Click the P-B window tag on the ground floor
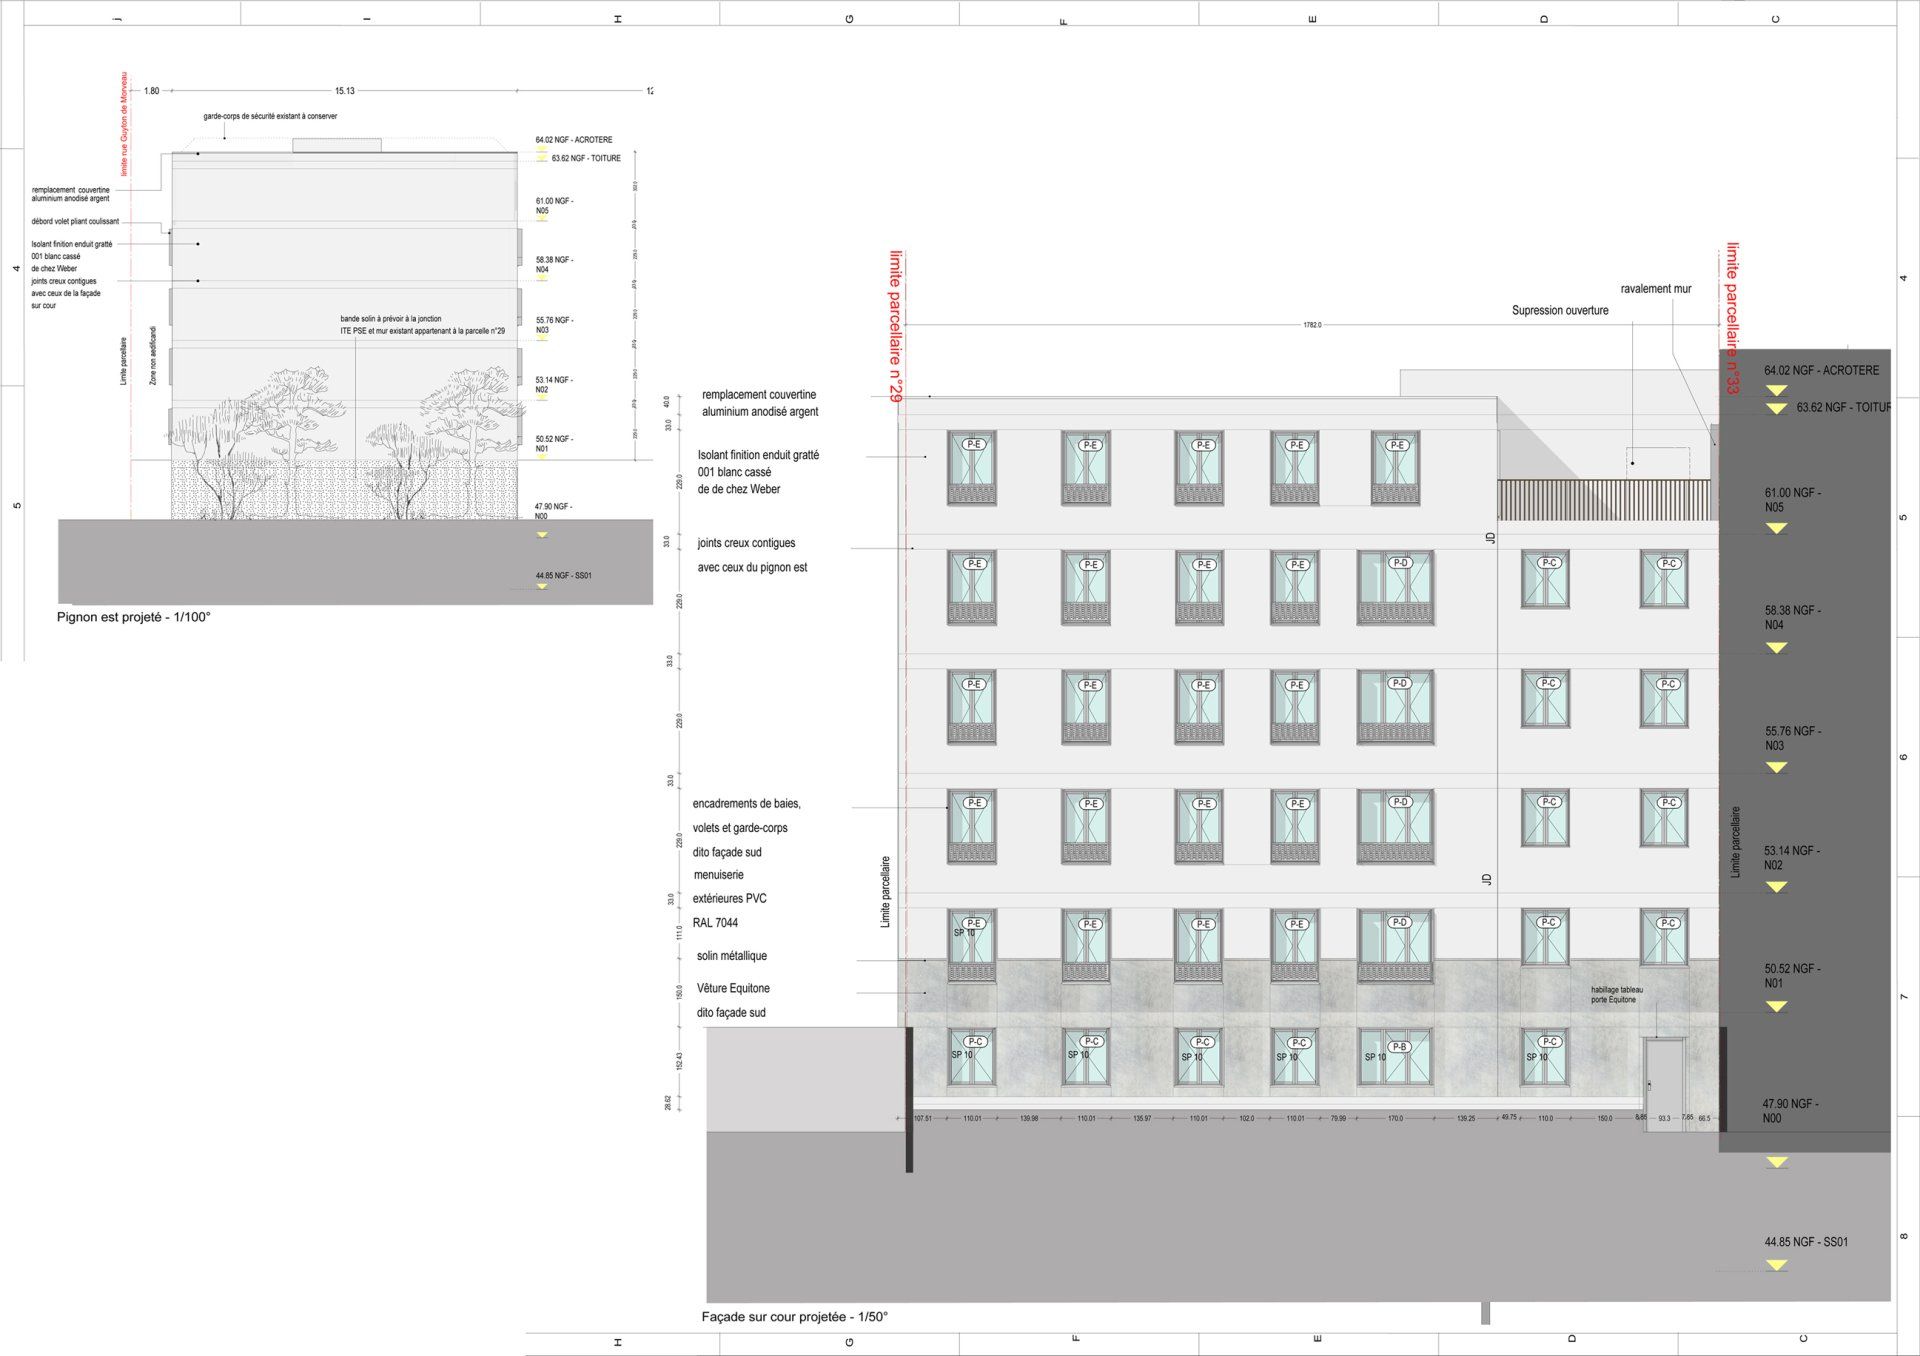The image size is (1920, 1356). [1399, 1047]
